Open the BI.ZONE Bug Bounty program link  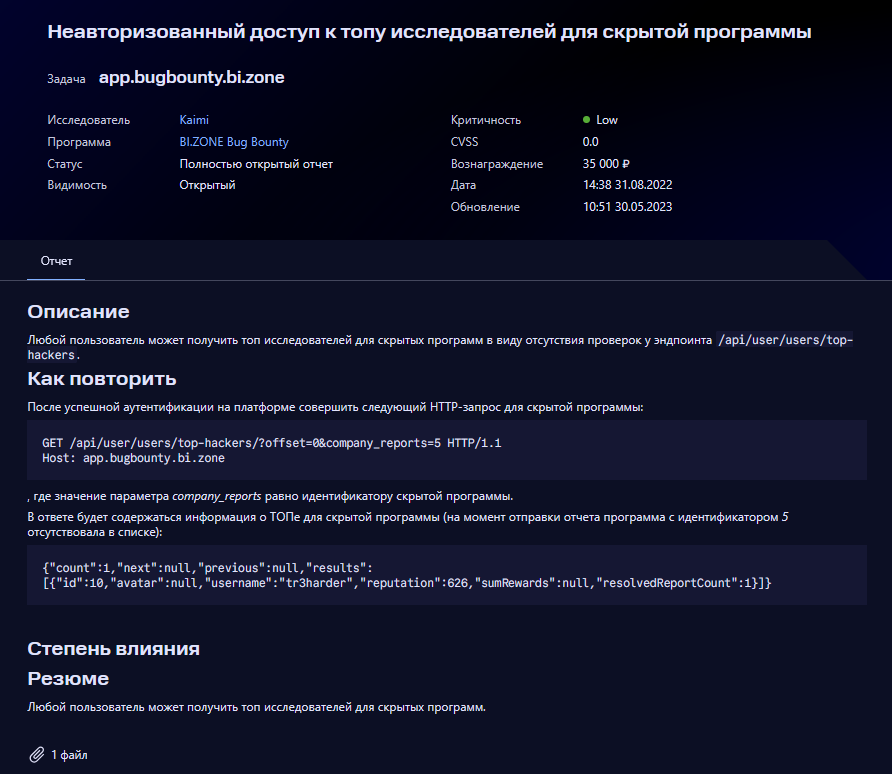click(x=234, y=142)
